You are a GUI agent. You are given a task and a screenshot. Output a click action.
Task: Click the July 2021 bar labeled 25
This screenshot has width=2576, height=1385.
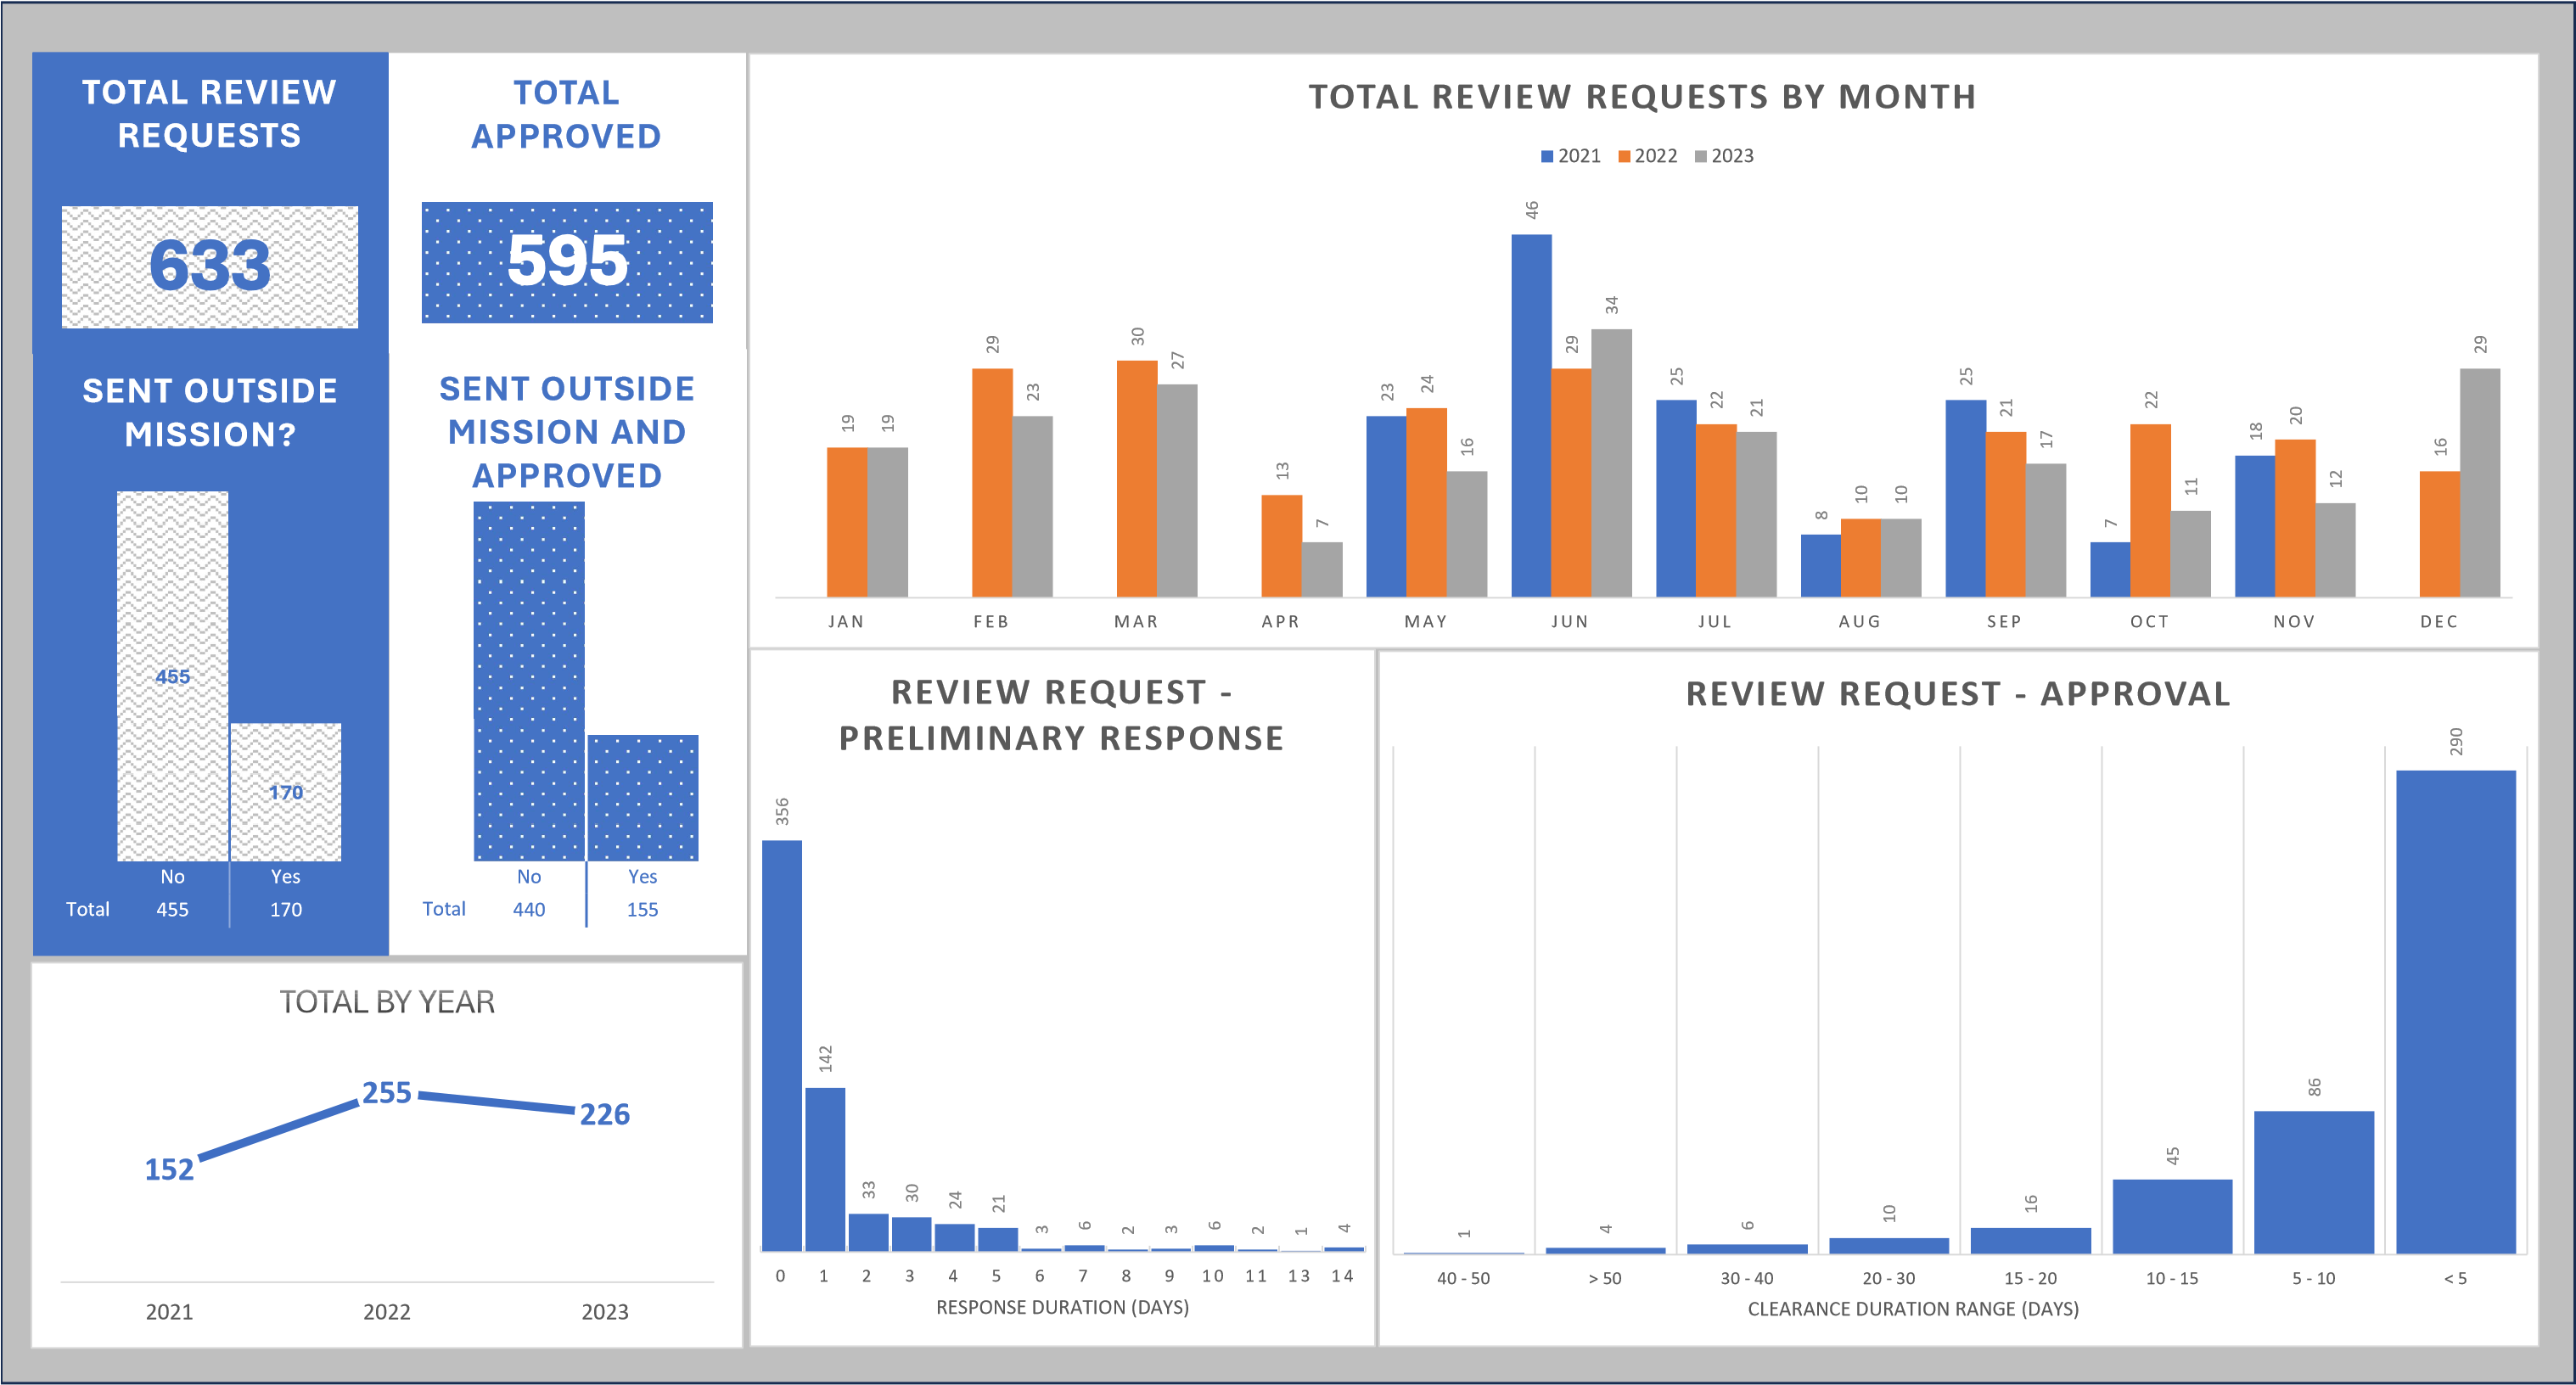coord(1676,499)
